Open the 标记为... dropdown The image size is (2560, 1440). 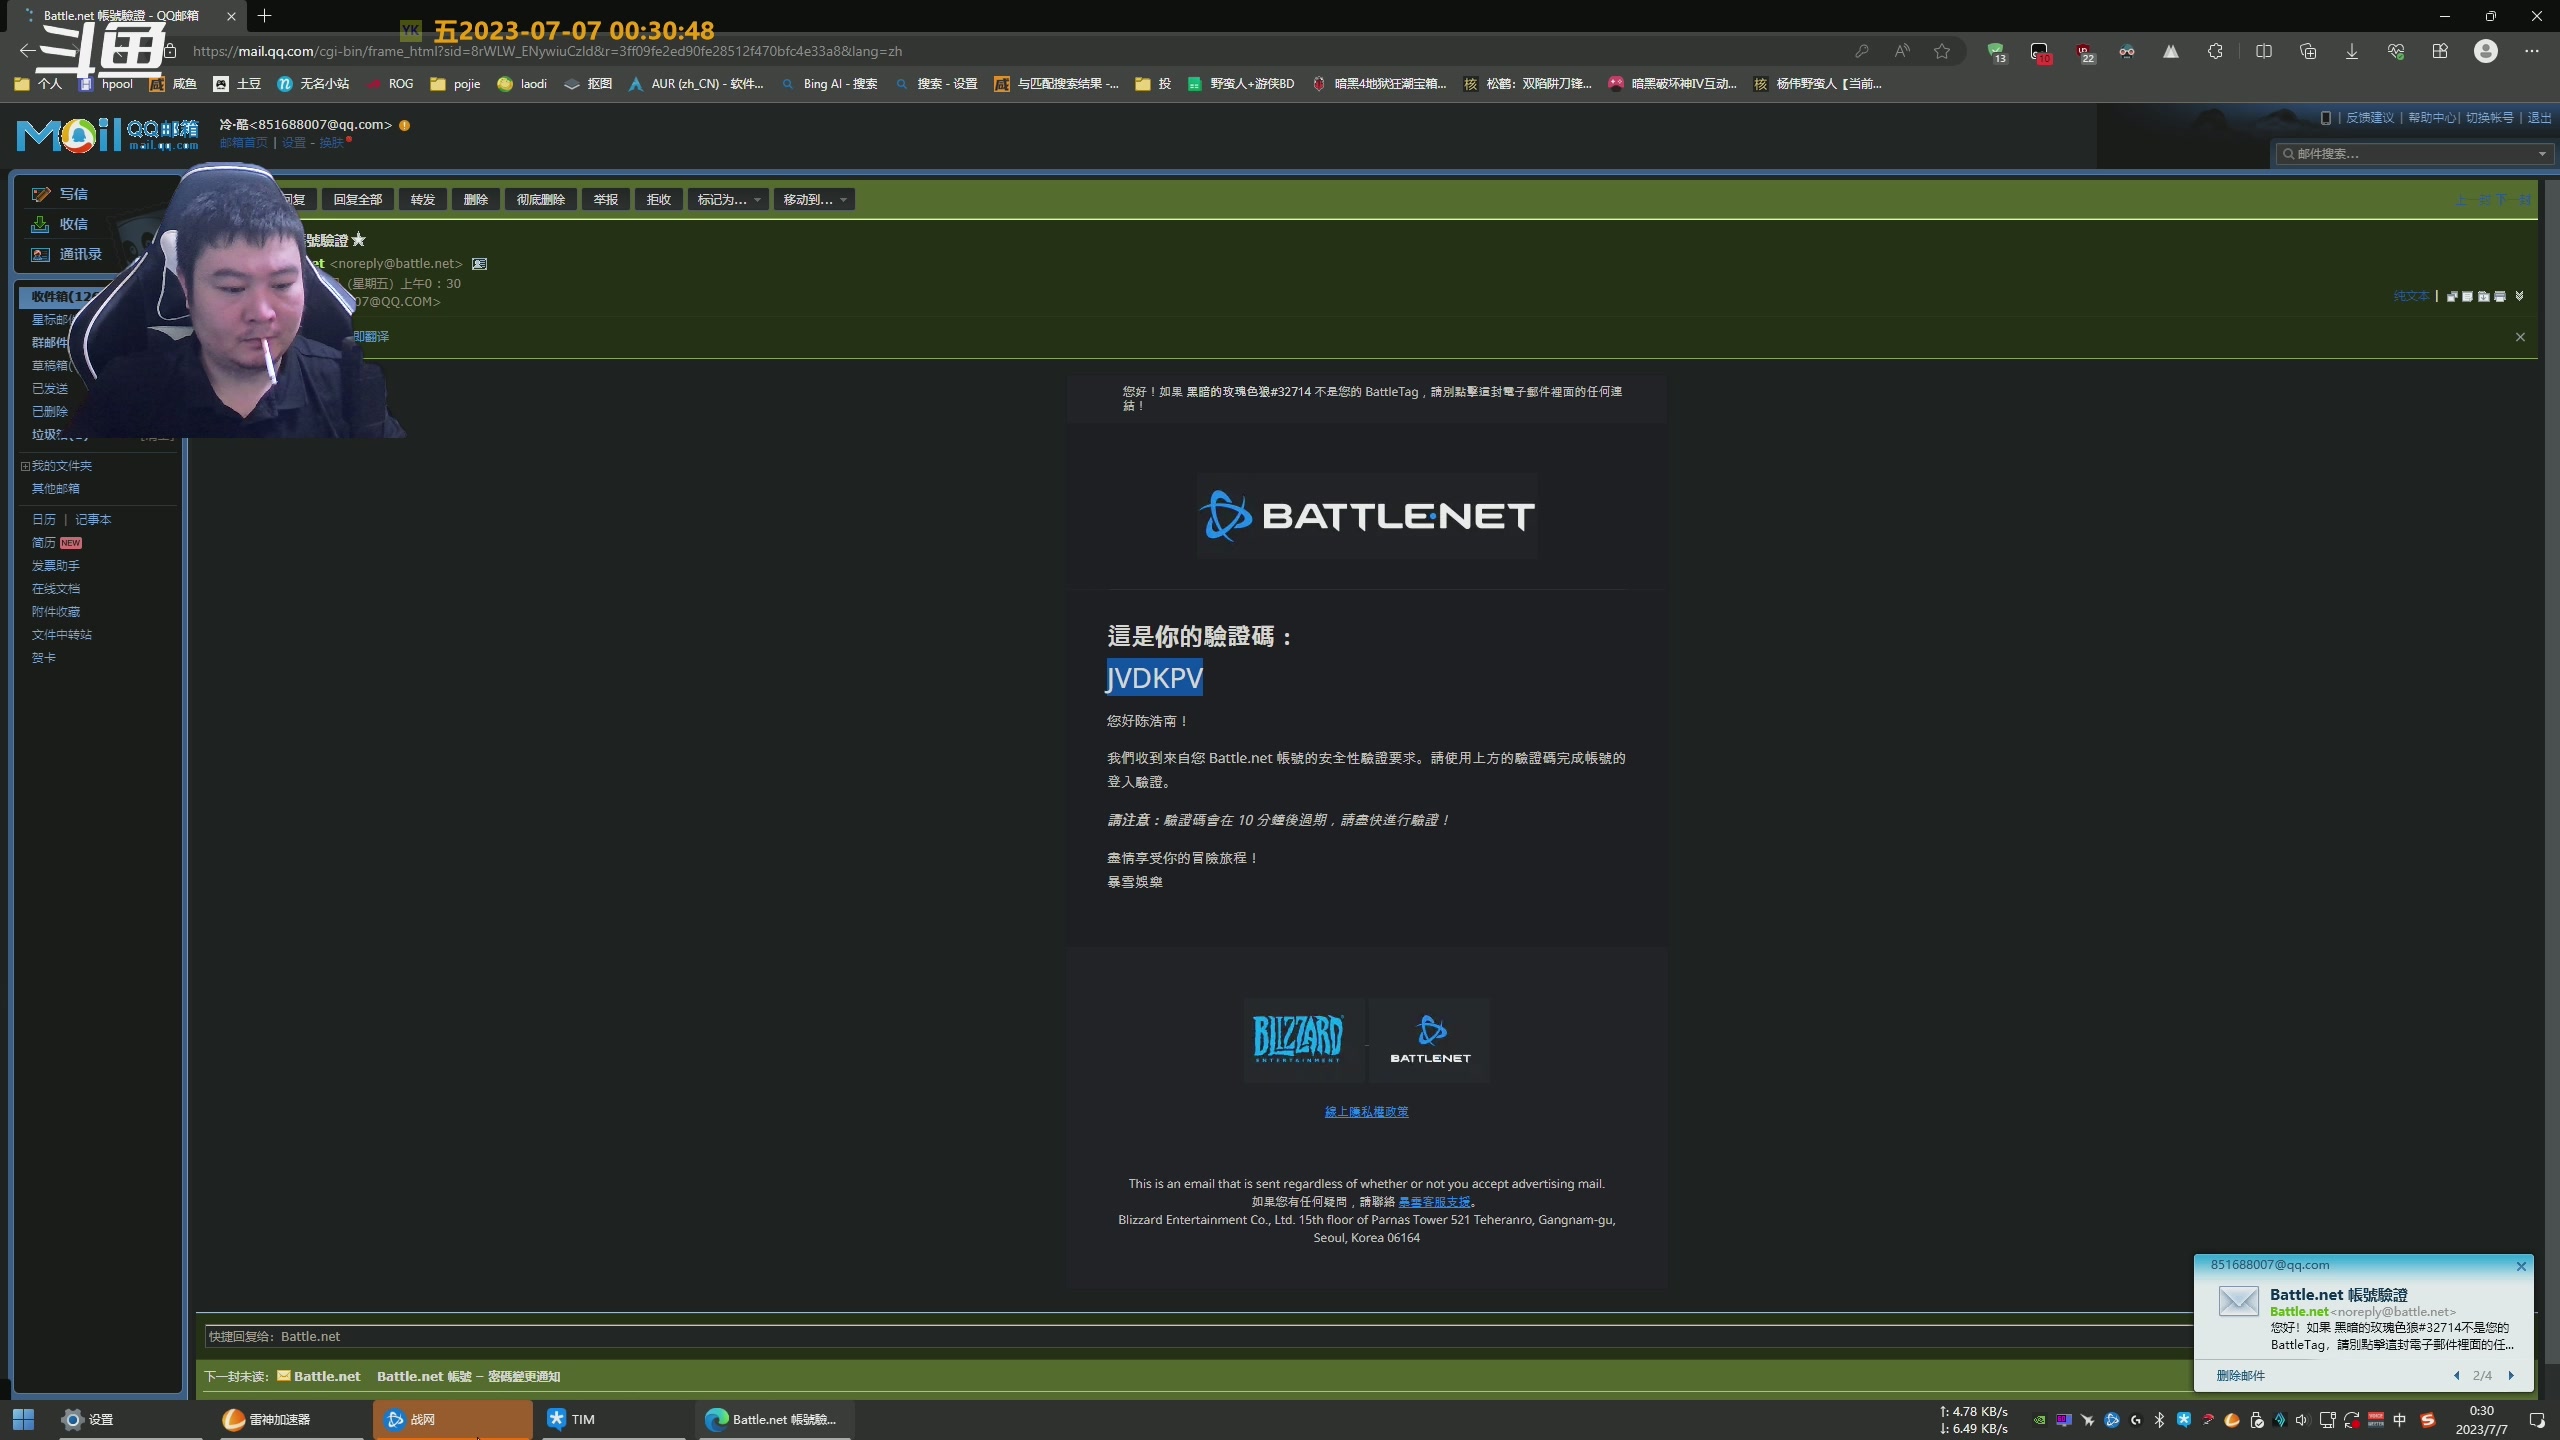(x=728, y=200)
